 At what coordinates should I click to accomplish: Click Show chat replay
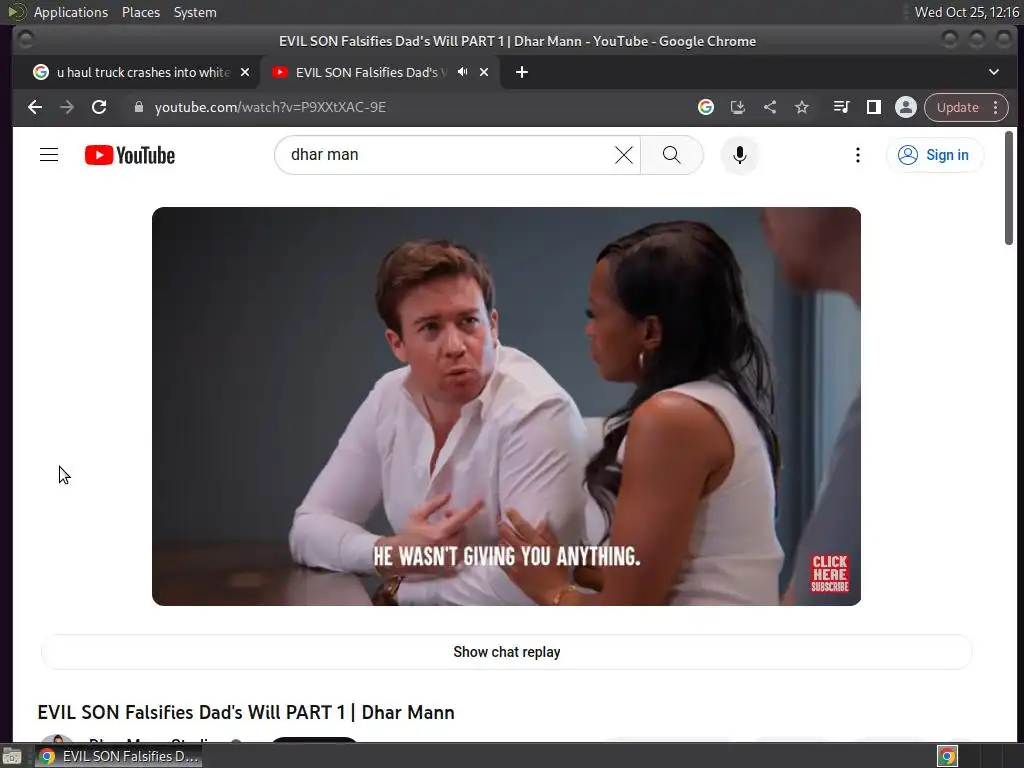tap(507, 652)
